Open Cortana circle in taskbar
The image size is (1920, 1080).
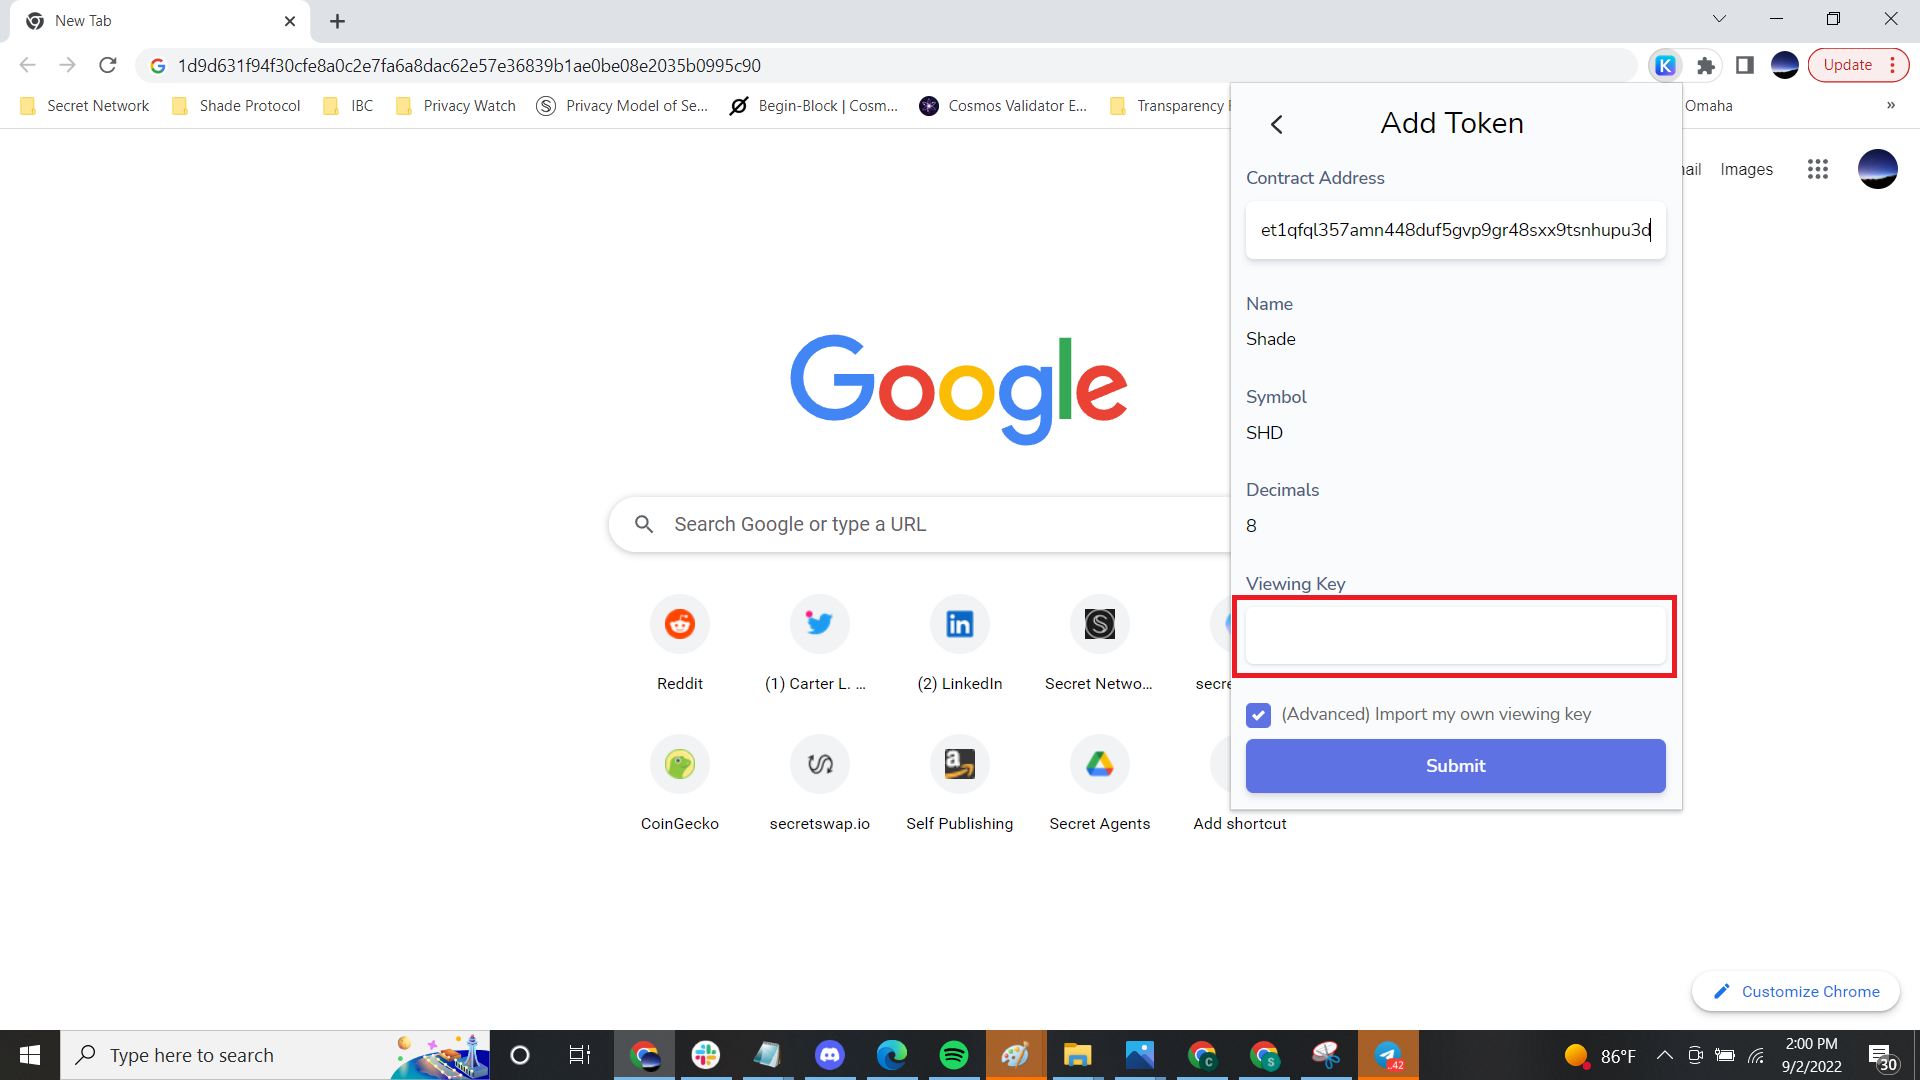click(x=520, y=1055)
